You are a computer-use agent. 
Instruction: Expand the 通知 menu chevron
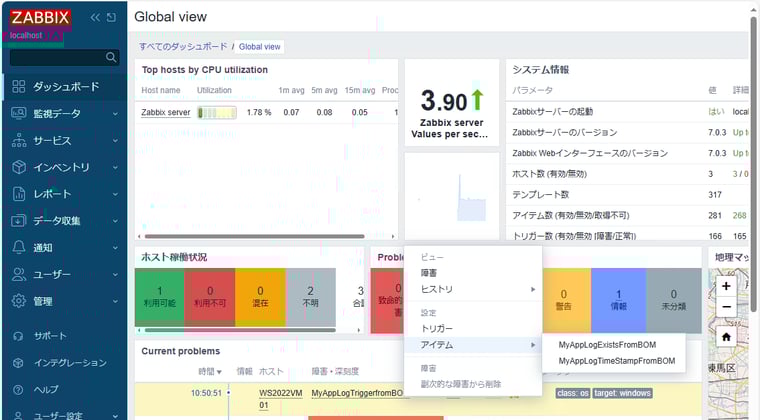[115, 248]
